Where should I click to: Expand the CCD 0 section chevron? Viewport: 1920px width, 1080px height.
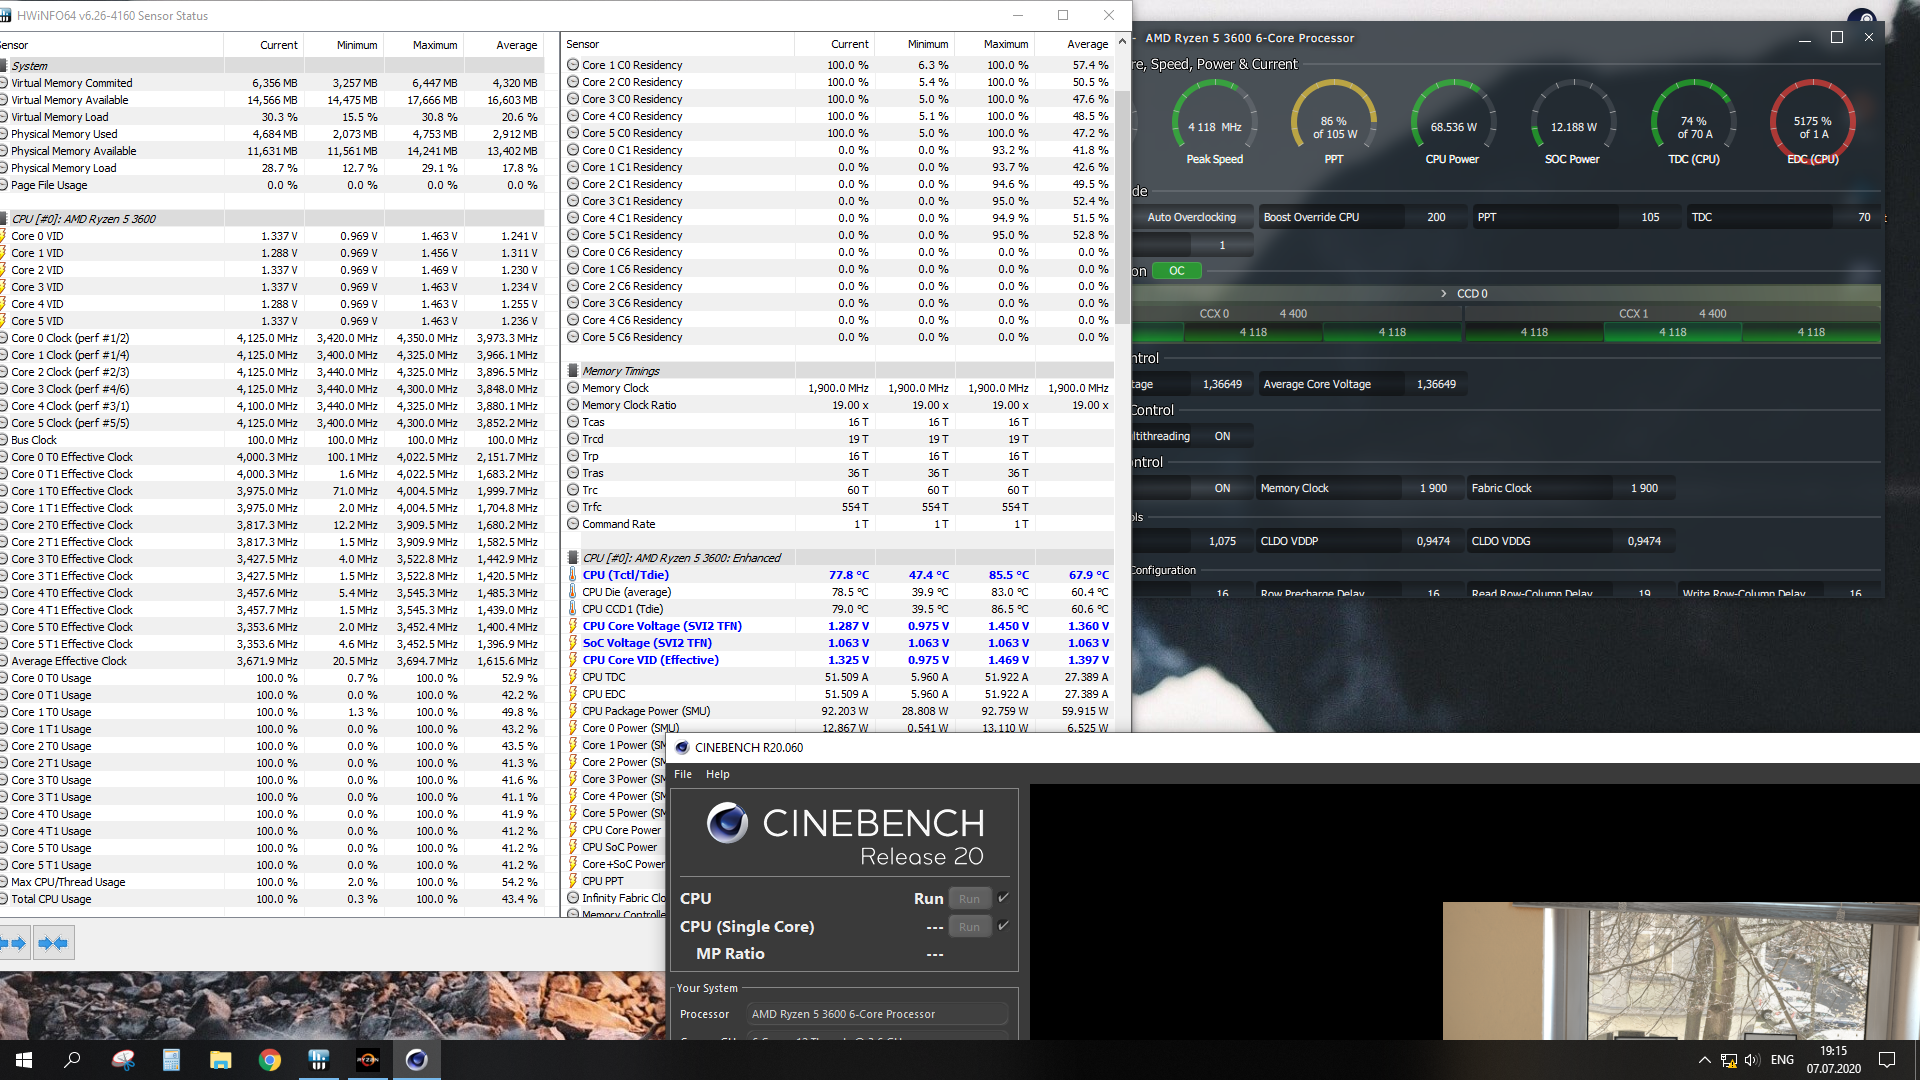point(1443,294)
